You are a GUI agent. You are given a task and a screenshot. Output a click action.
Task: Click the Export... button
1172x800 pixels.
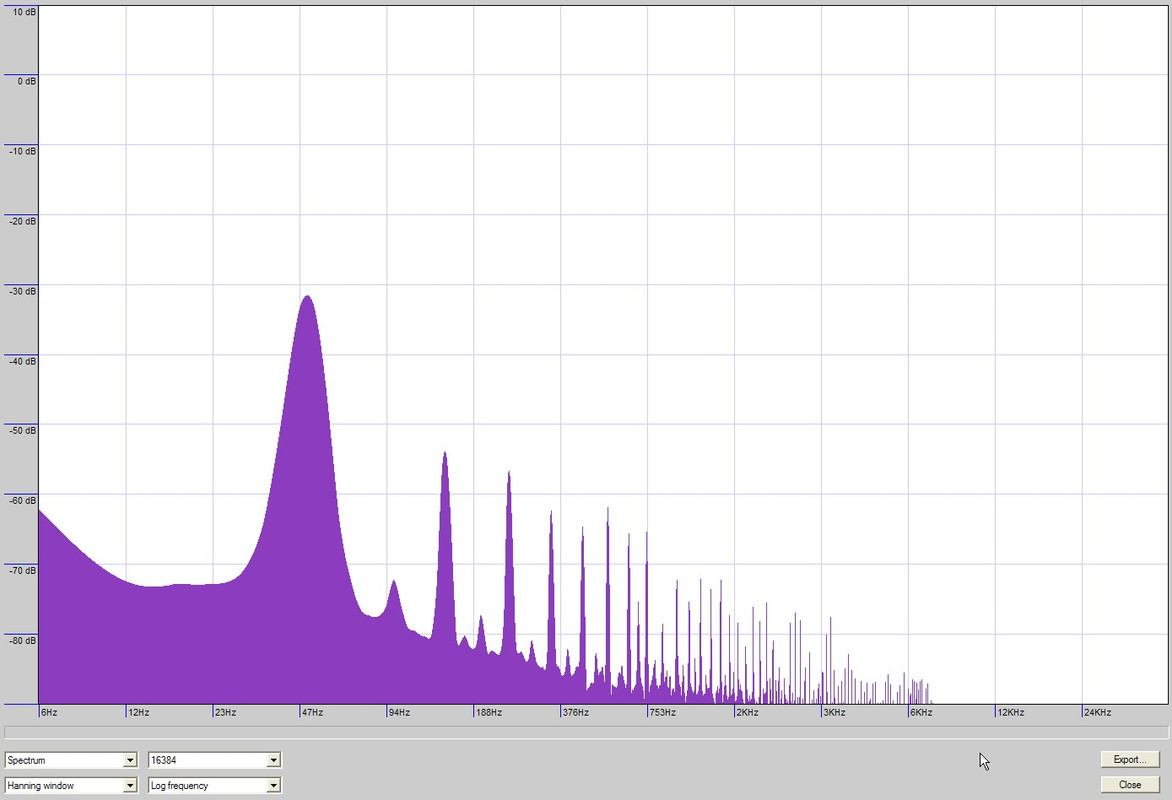coord(1129,760)
